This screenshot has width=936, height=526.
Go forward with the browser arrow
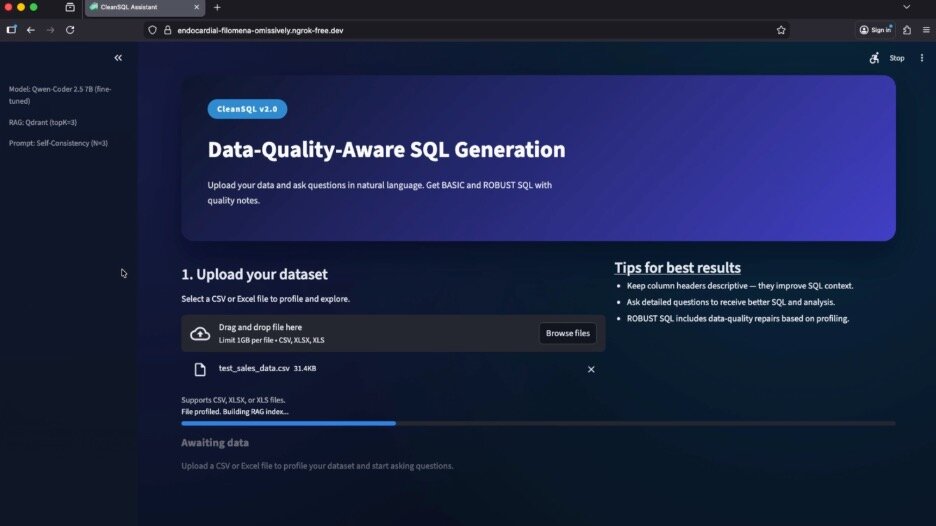click(50, 30)
